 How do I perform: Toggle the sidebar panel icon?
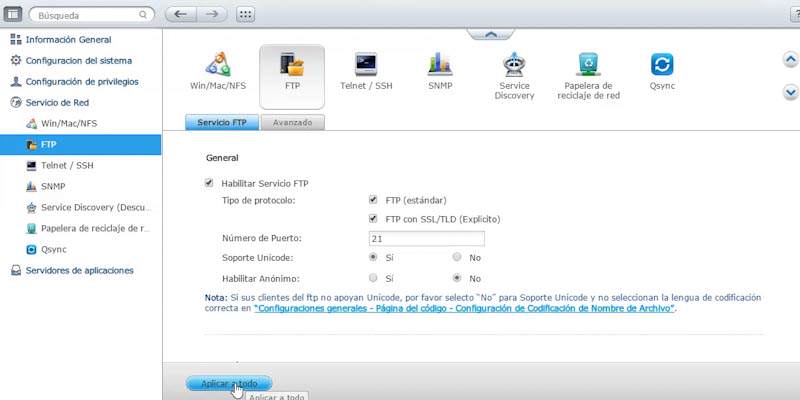click(12, 14)
